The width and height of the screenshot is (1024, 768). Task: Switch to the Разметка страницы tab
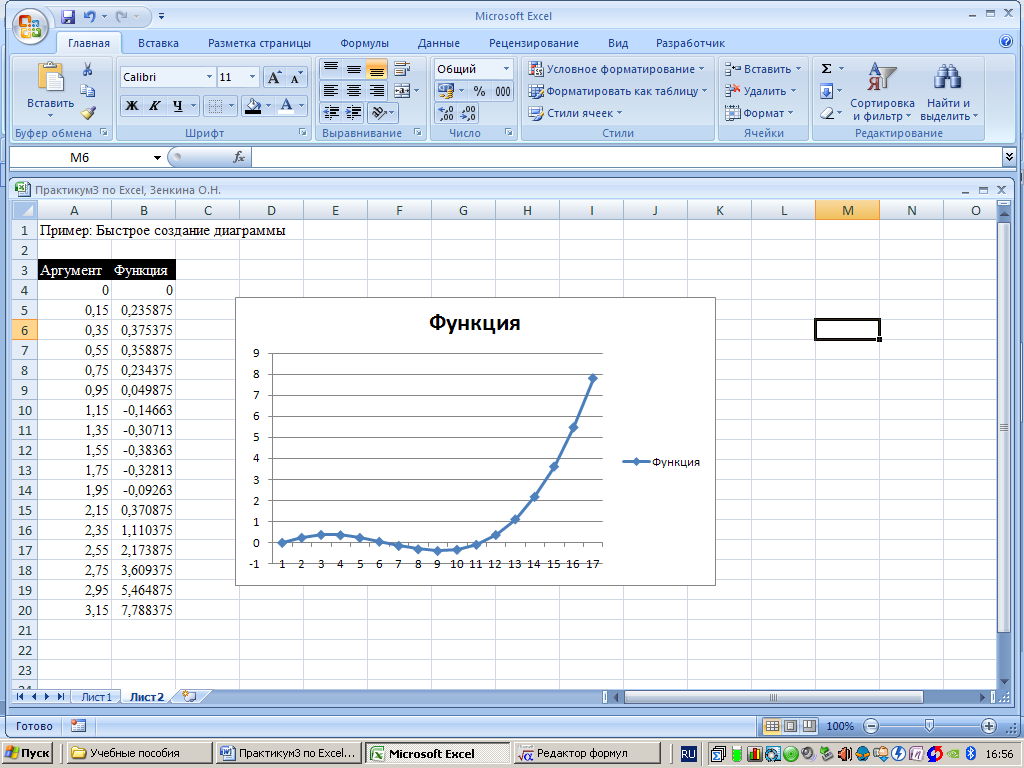(x=259, y=43)
